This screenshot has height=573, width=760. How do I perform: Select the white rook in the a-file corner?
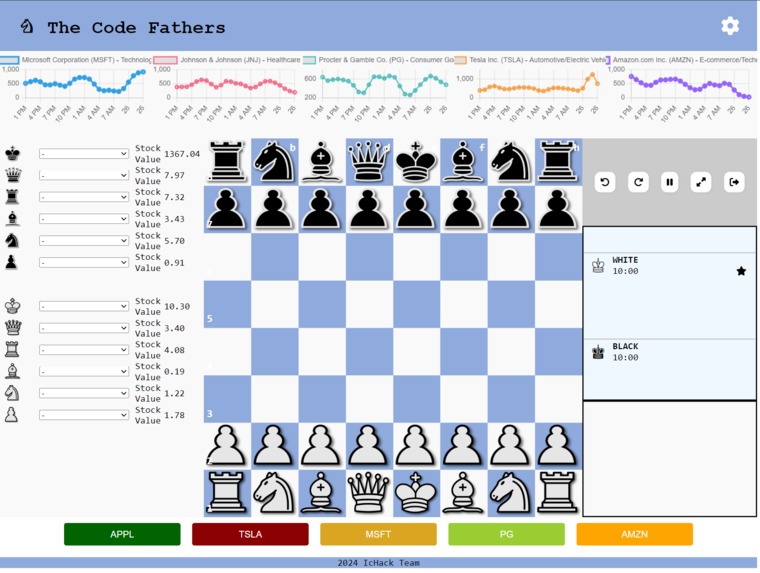tap(227, 493)
